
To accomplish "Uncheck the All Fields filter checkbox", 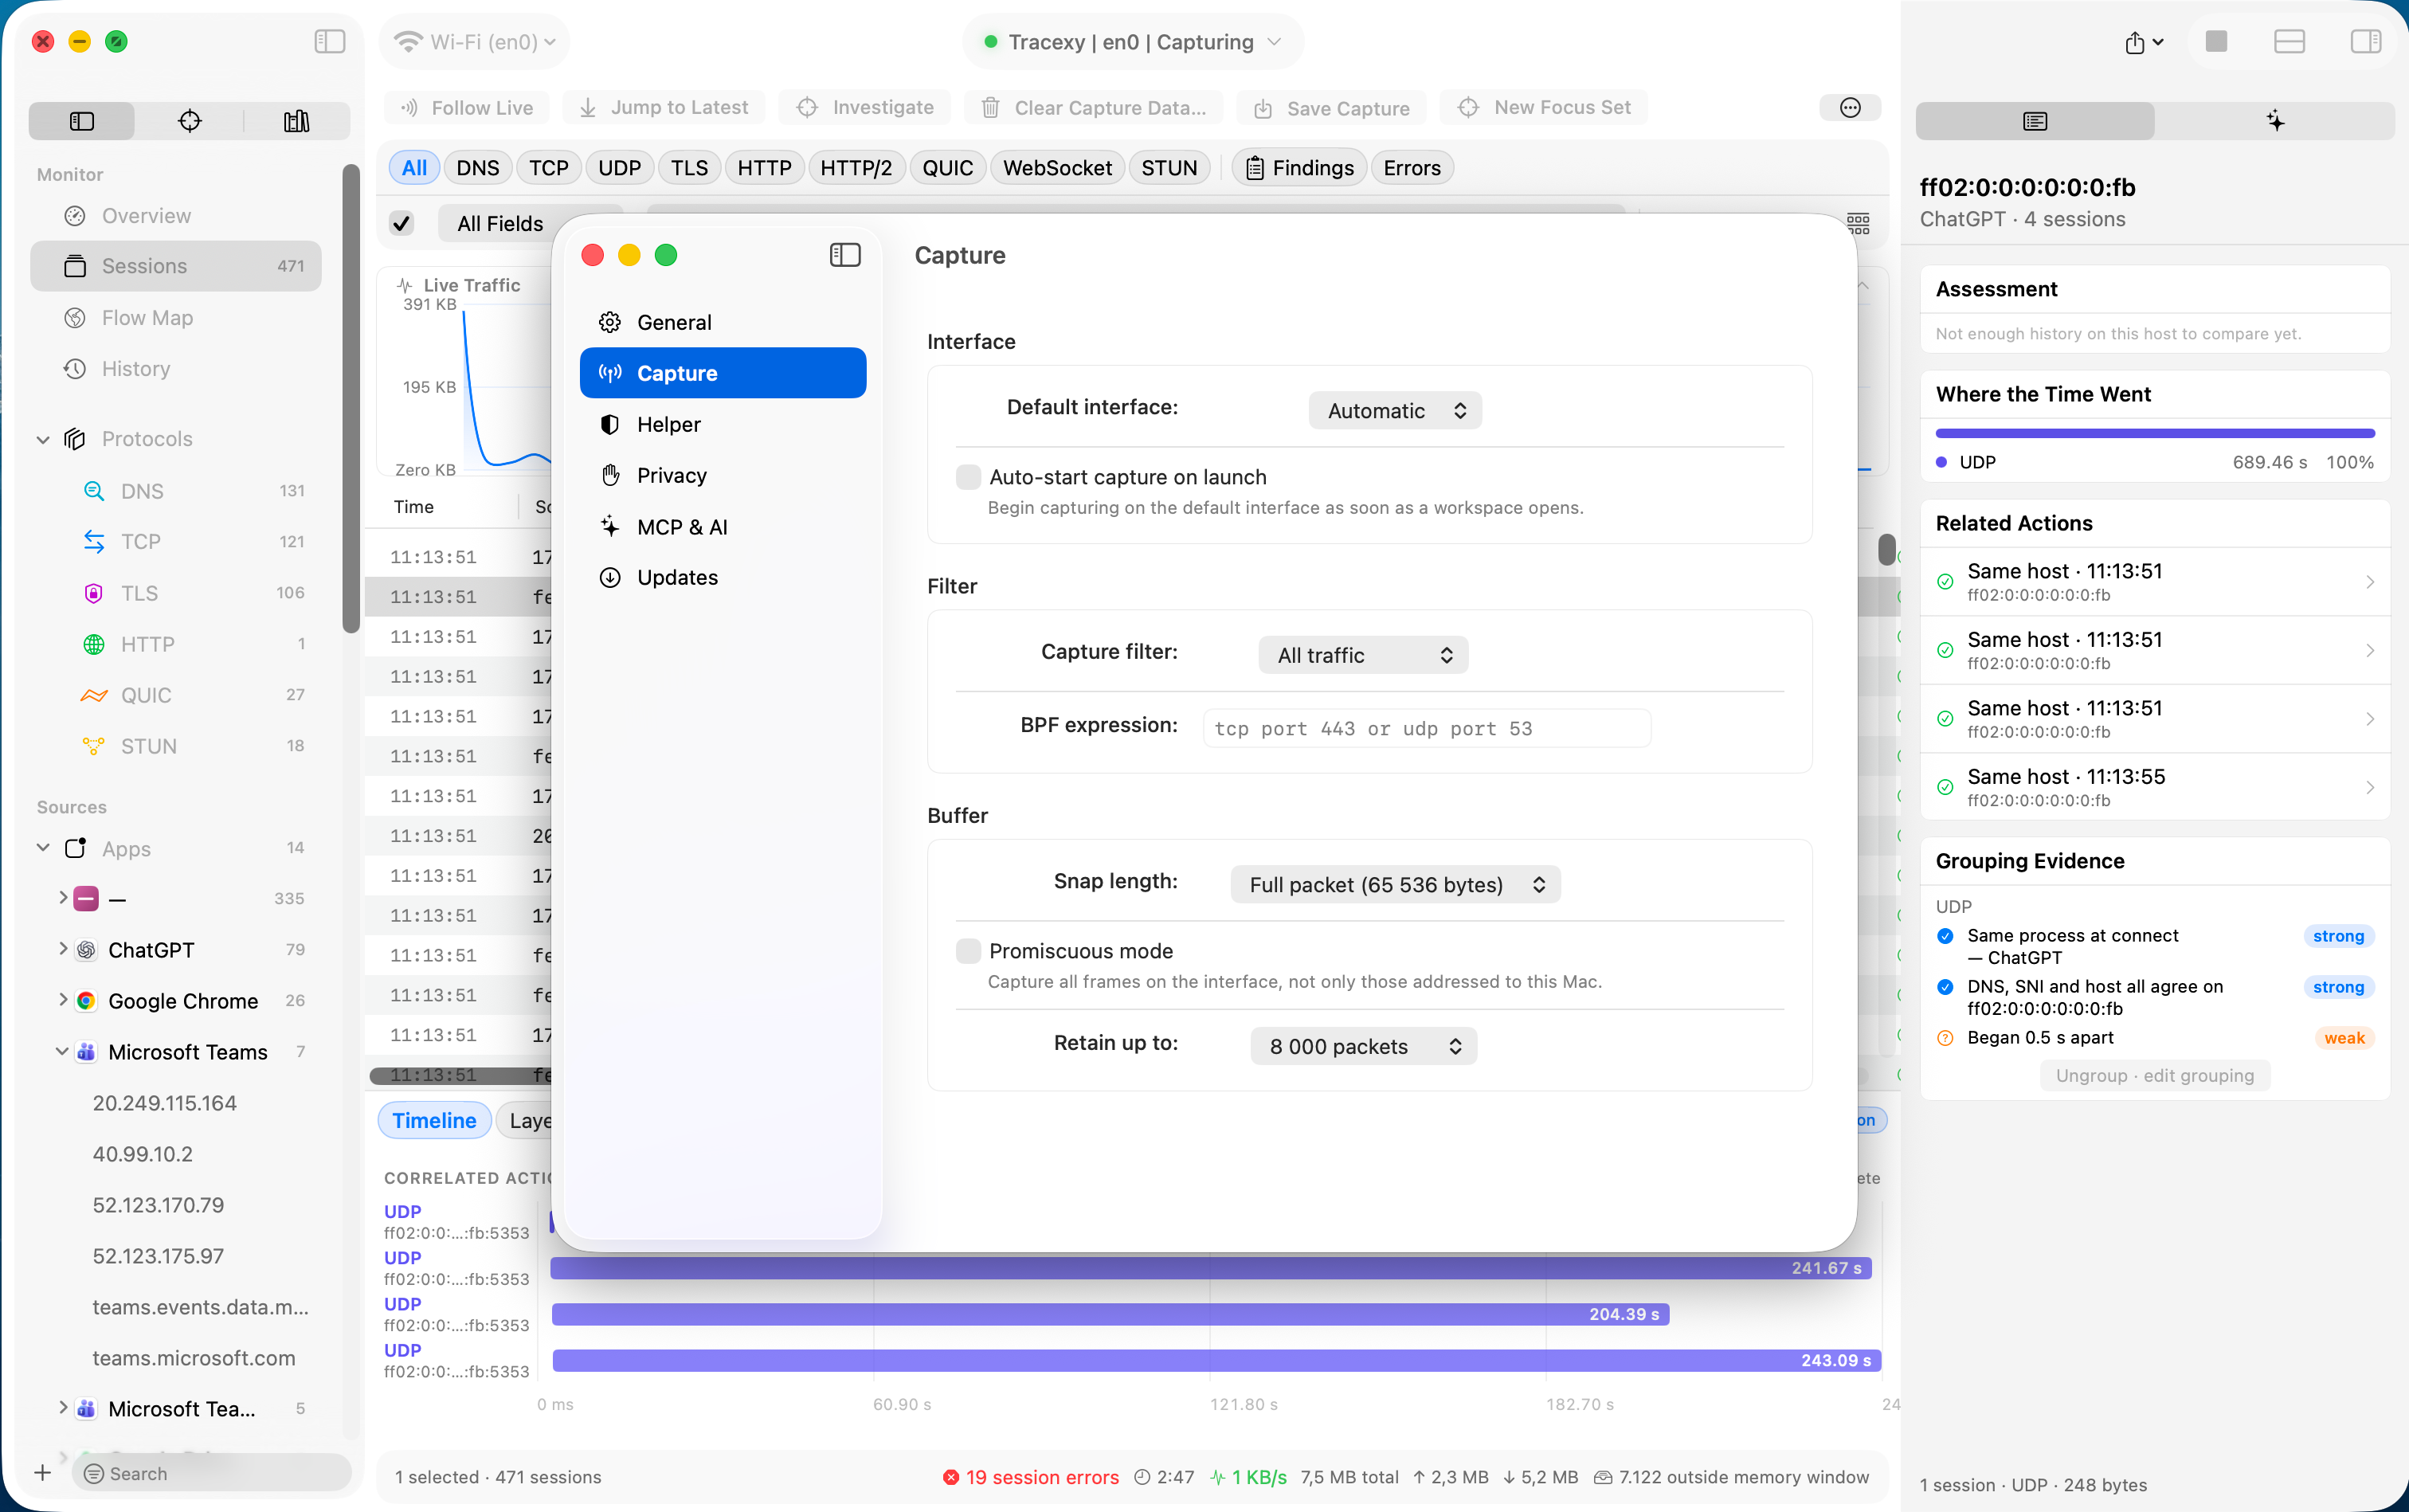I will tap(401, 223).
